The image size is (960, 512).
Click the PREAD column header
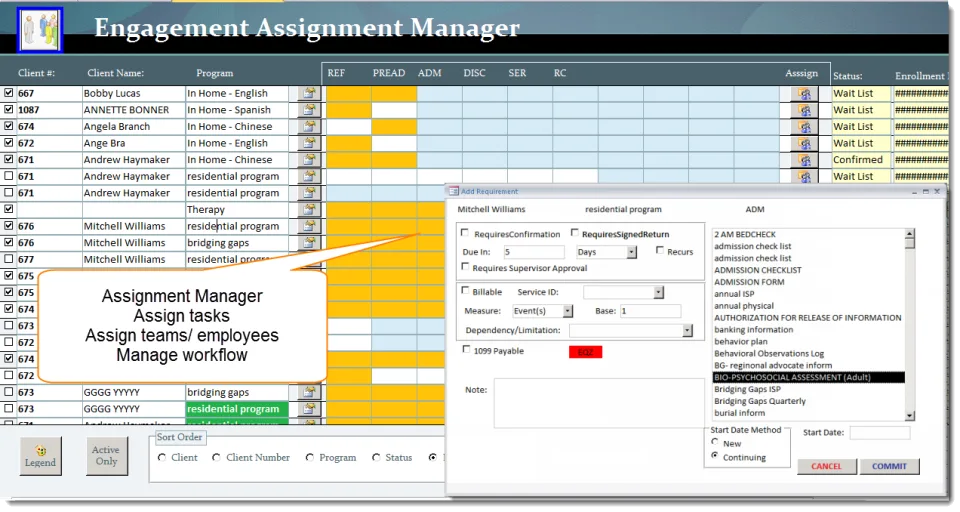[389, 73]
